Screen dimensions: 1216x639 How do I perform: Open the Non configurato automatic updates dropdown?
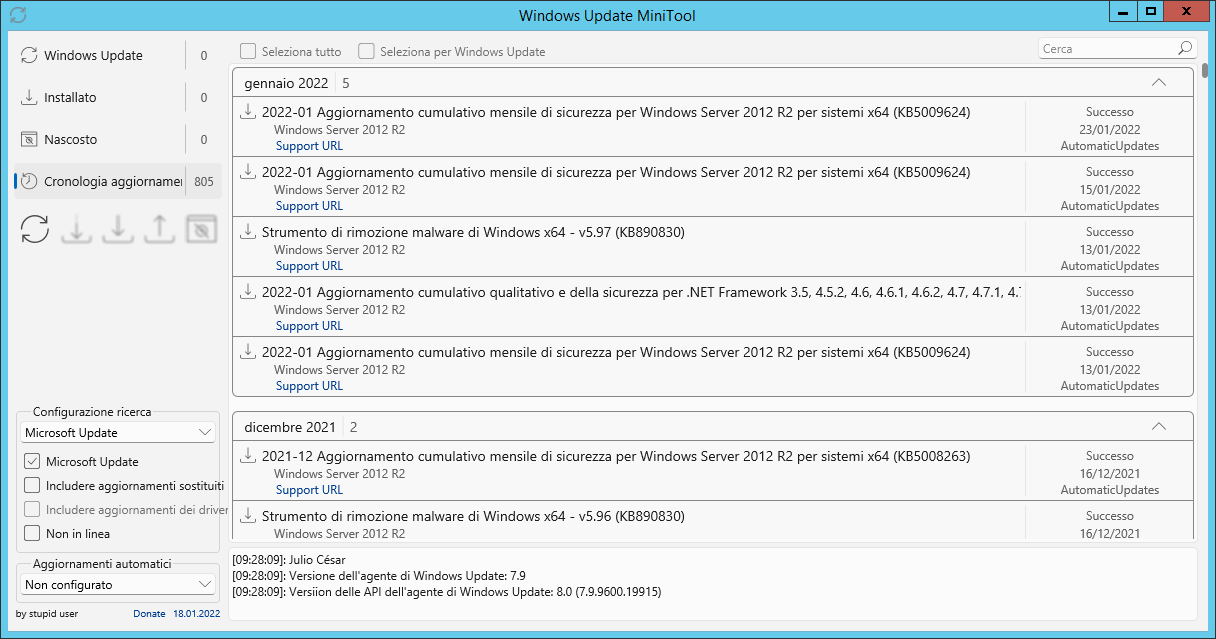(118, 584)
